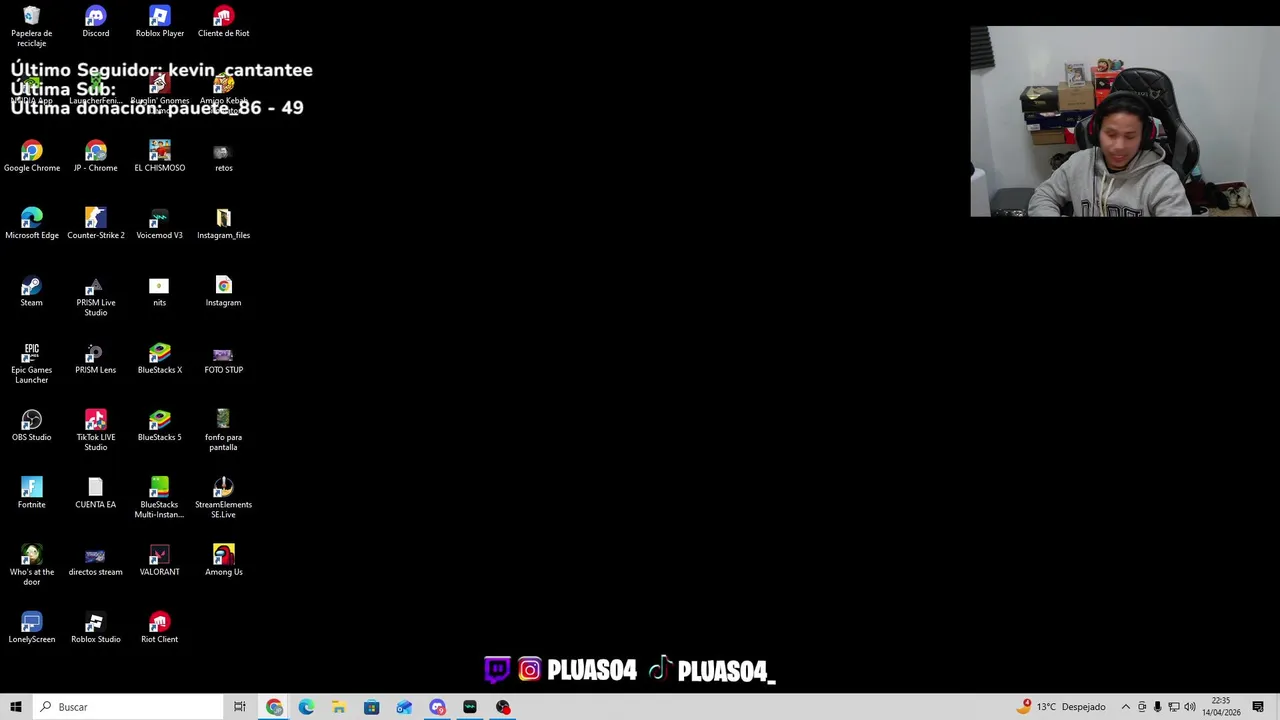Open the Google Chrome desktop shortcut
This screenshot has height=720, width=1280.
(31, 157)
